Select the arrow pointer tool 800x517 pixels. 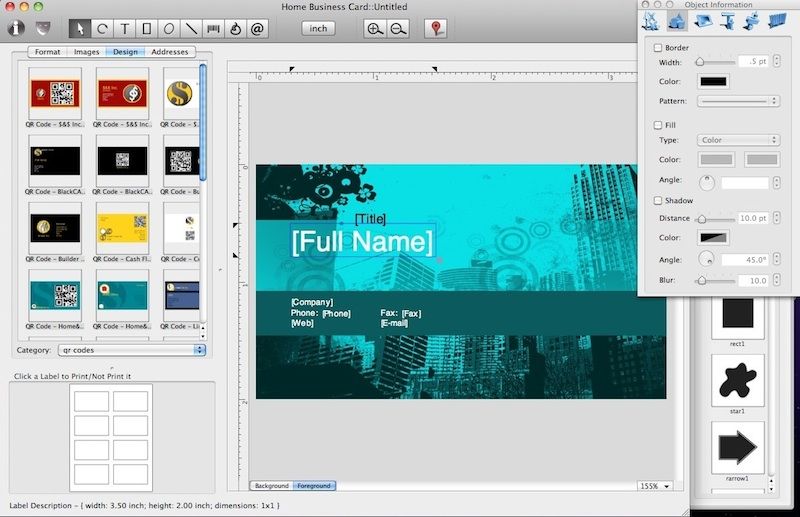[80, 29]
